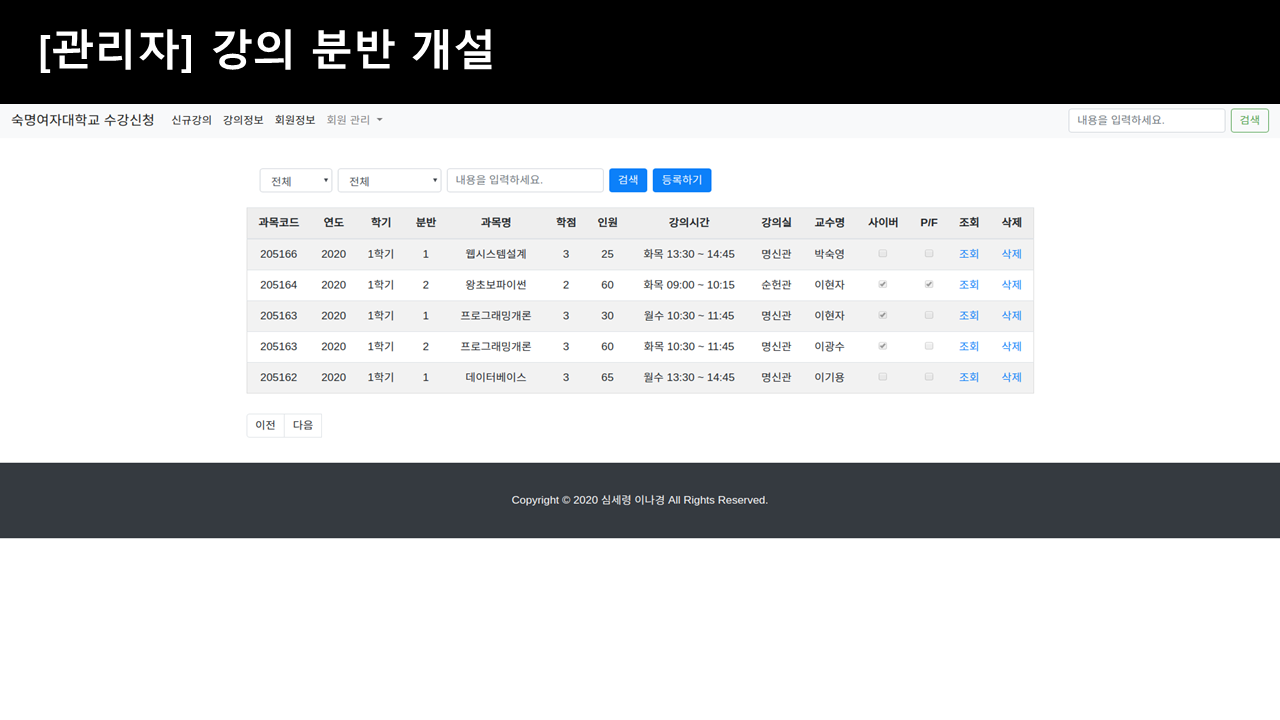Open the second 전체 filter dropdown
The height and width of the screenshot is (720, 1280).
click(x=389, y=180)
